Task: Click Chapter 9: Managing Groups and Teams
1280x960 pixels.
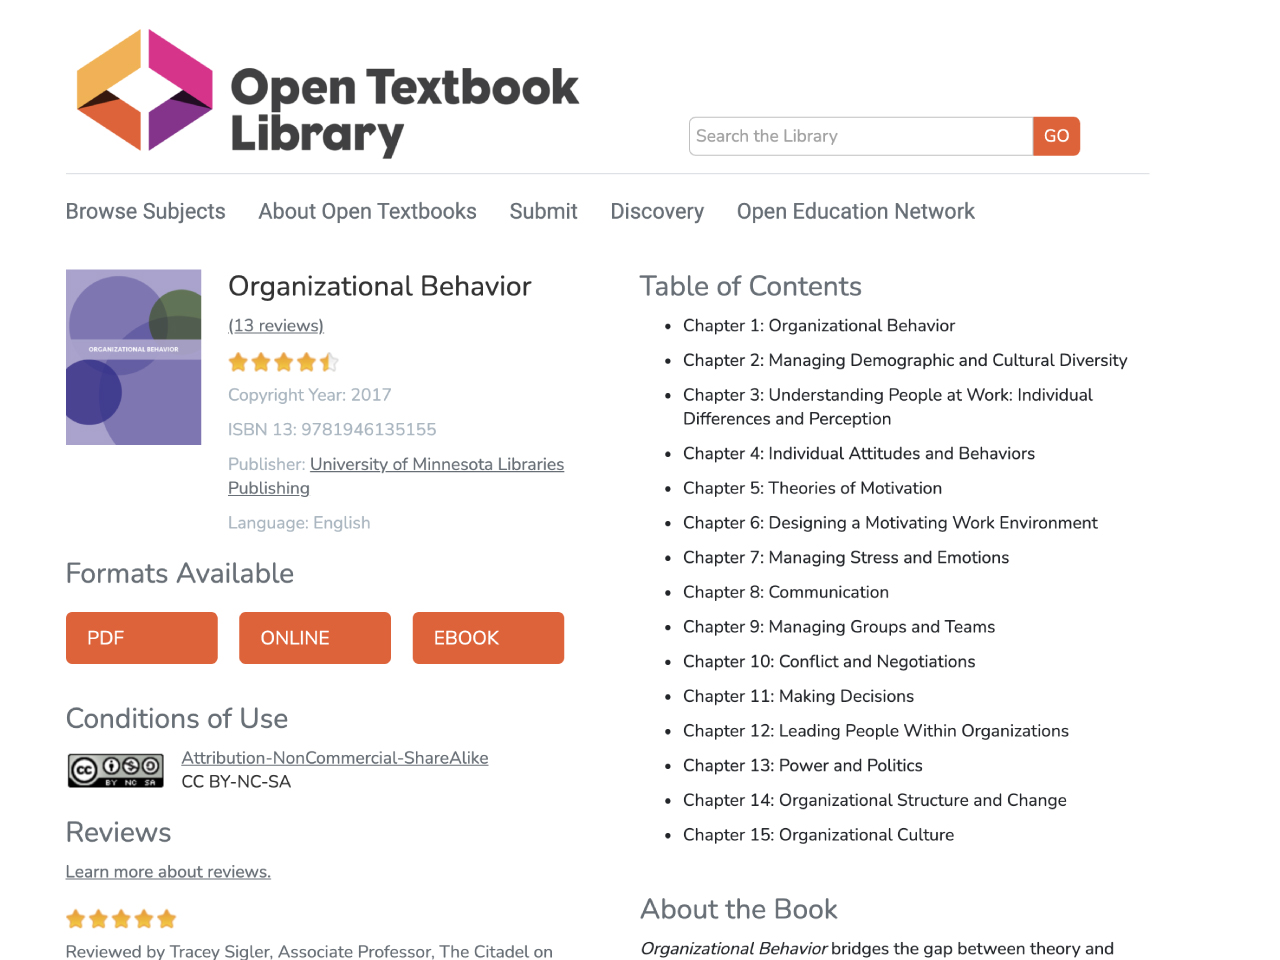Action: pyautogui.click(x=839, y=627)
